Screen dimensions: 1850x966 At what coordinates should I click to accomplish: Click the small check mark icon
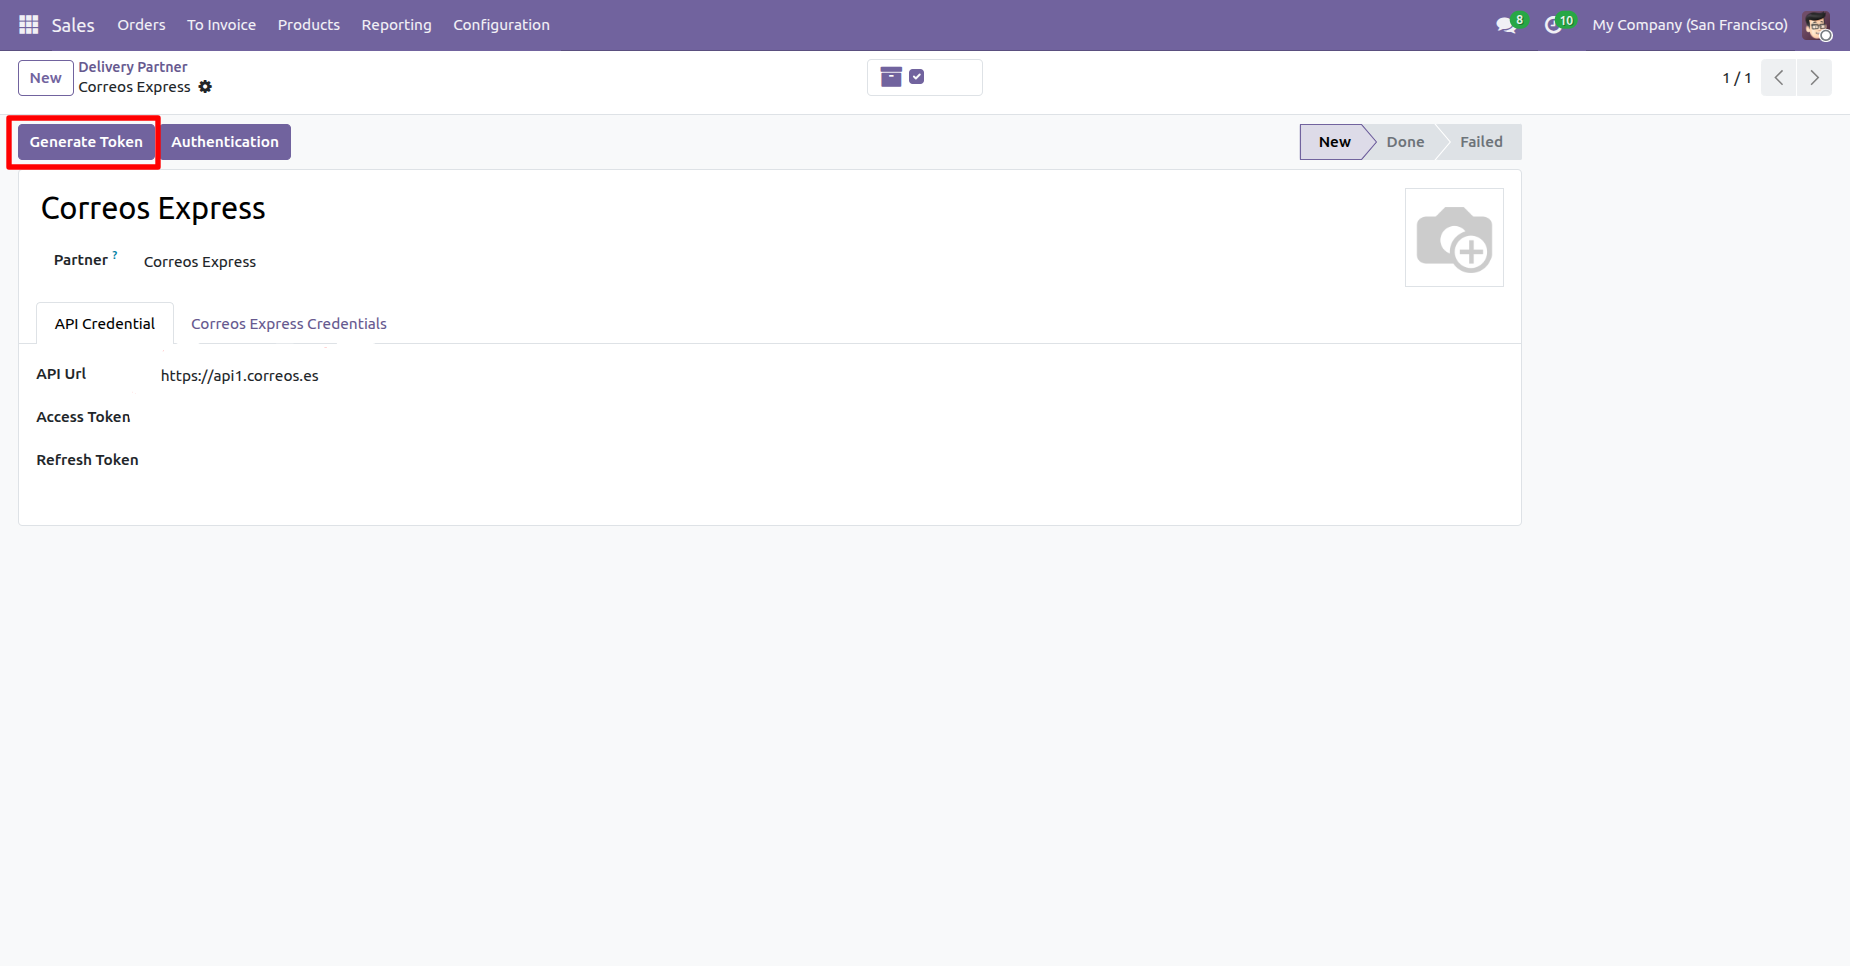point(917,77)
